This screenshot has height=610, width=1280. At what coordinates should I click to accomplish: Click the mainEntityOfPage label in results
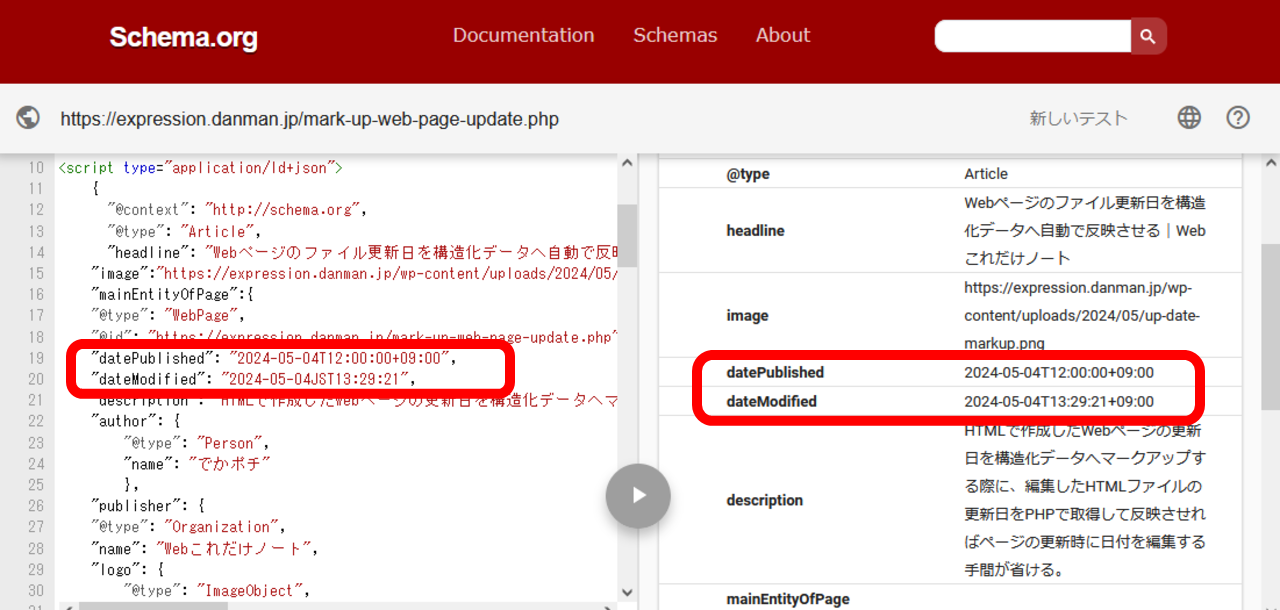click(x=788, y=599)
